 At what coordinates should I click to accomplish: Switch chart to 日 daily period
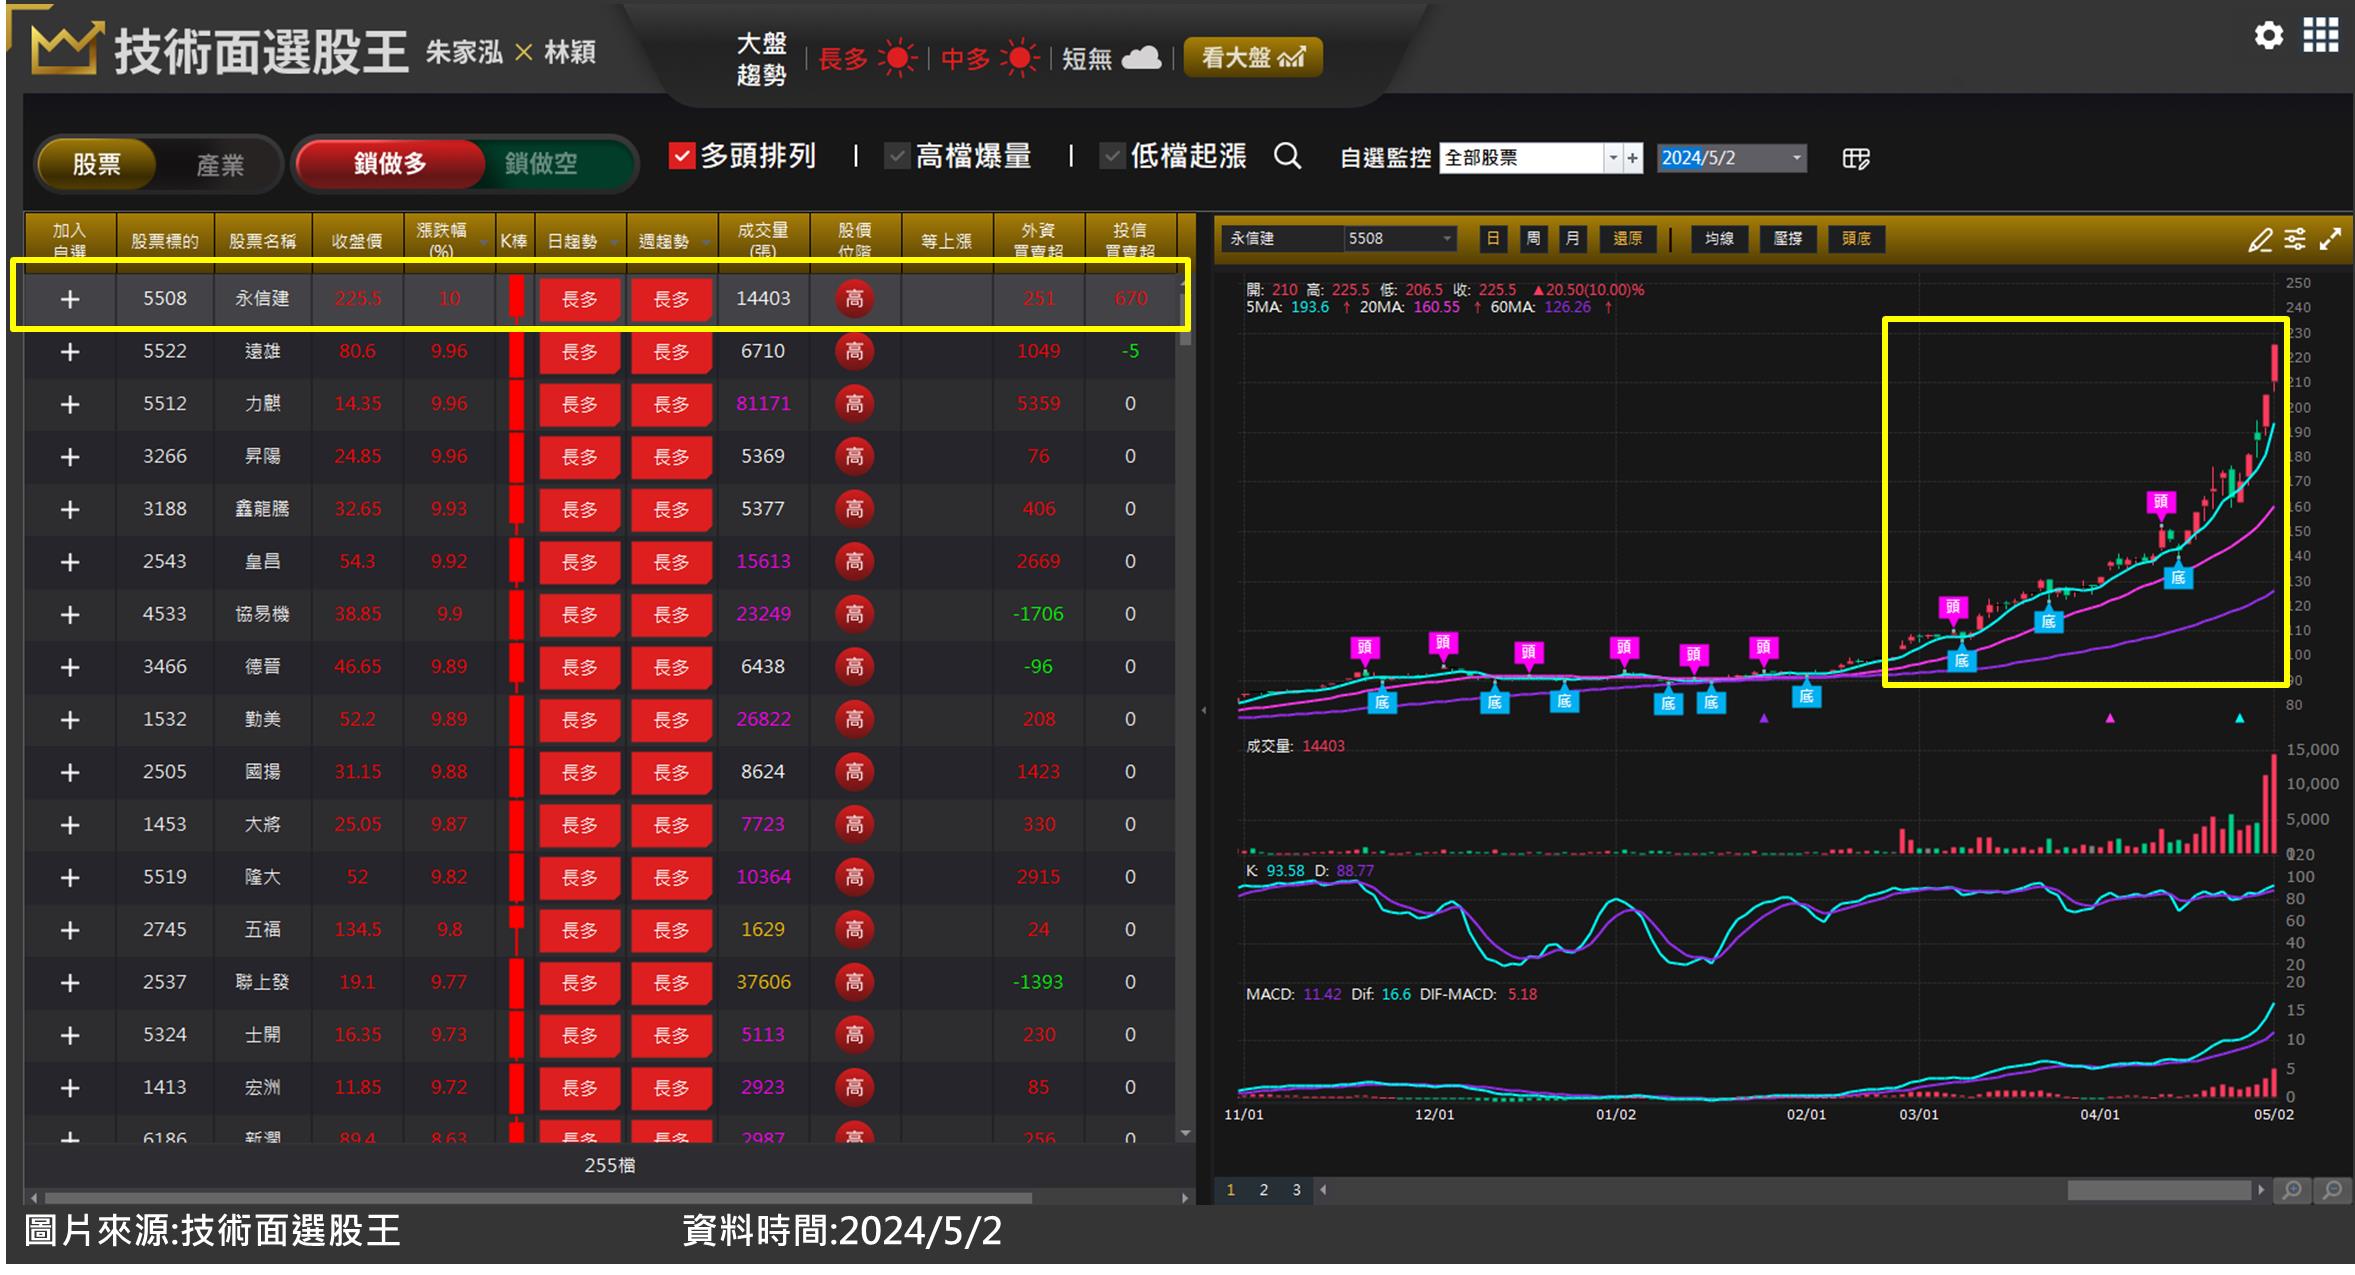pyautogui.click(x=1493, y=239)
